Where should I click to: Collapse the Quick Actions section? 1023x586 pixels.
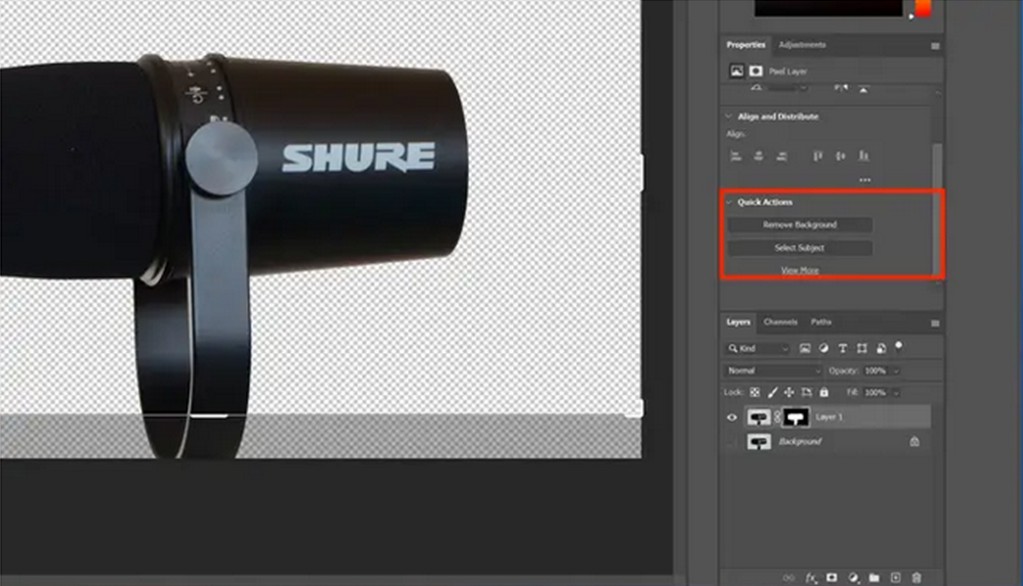pyautogui.click(x=729, y=202)
